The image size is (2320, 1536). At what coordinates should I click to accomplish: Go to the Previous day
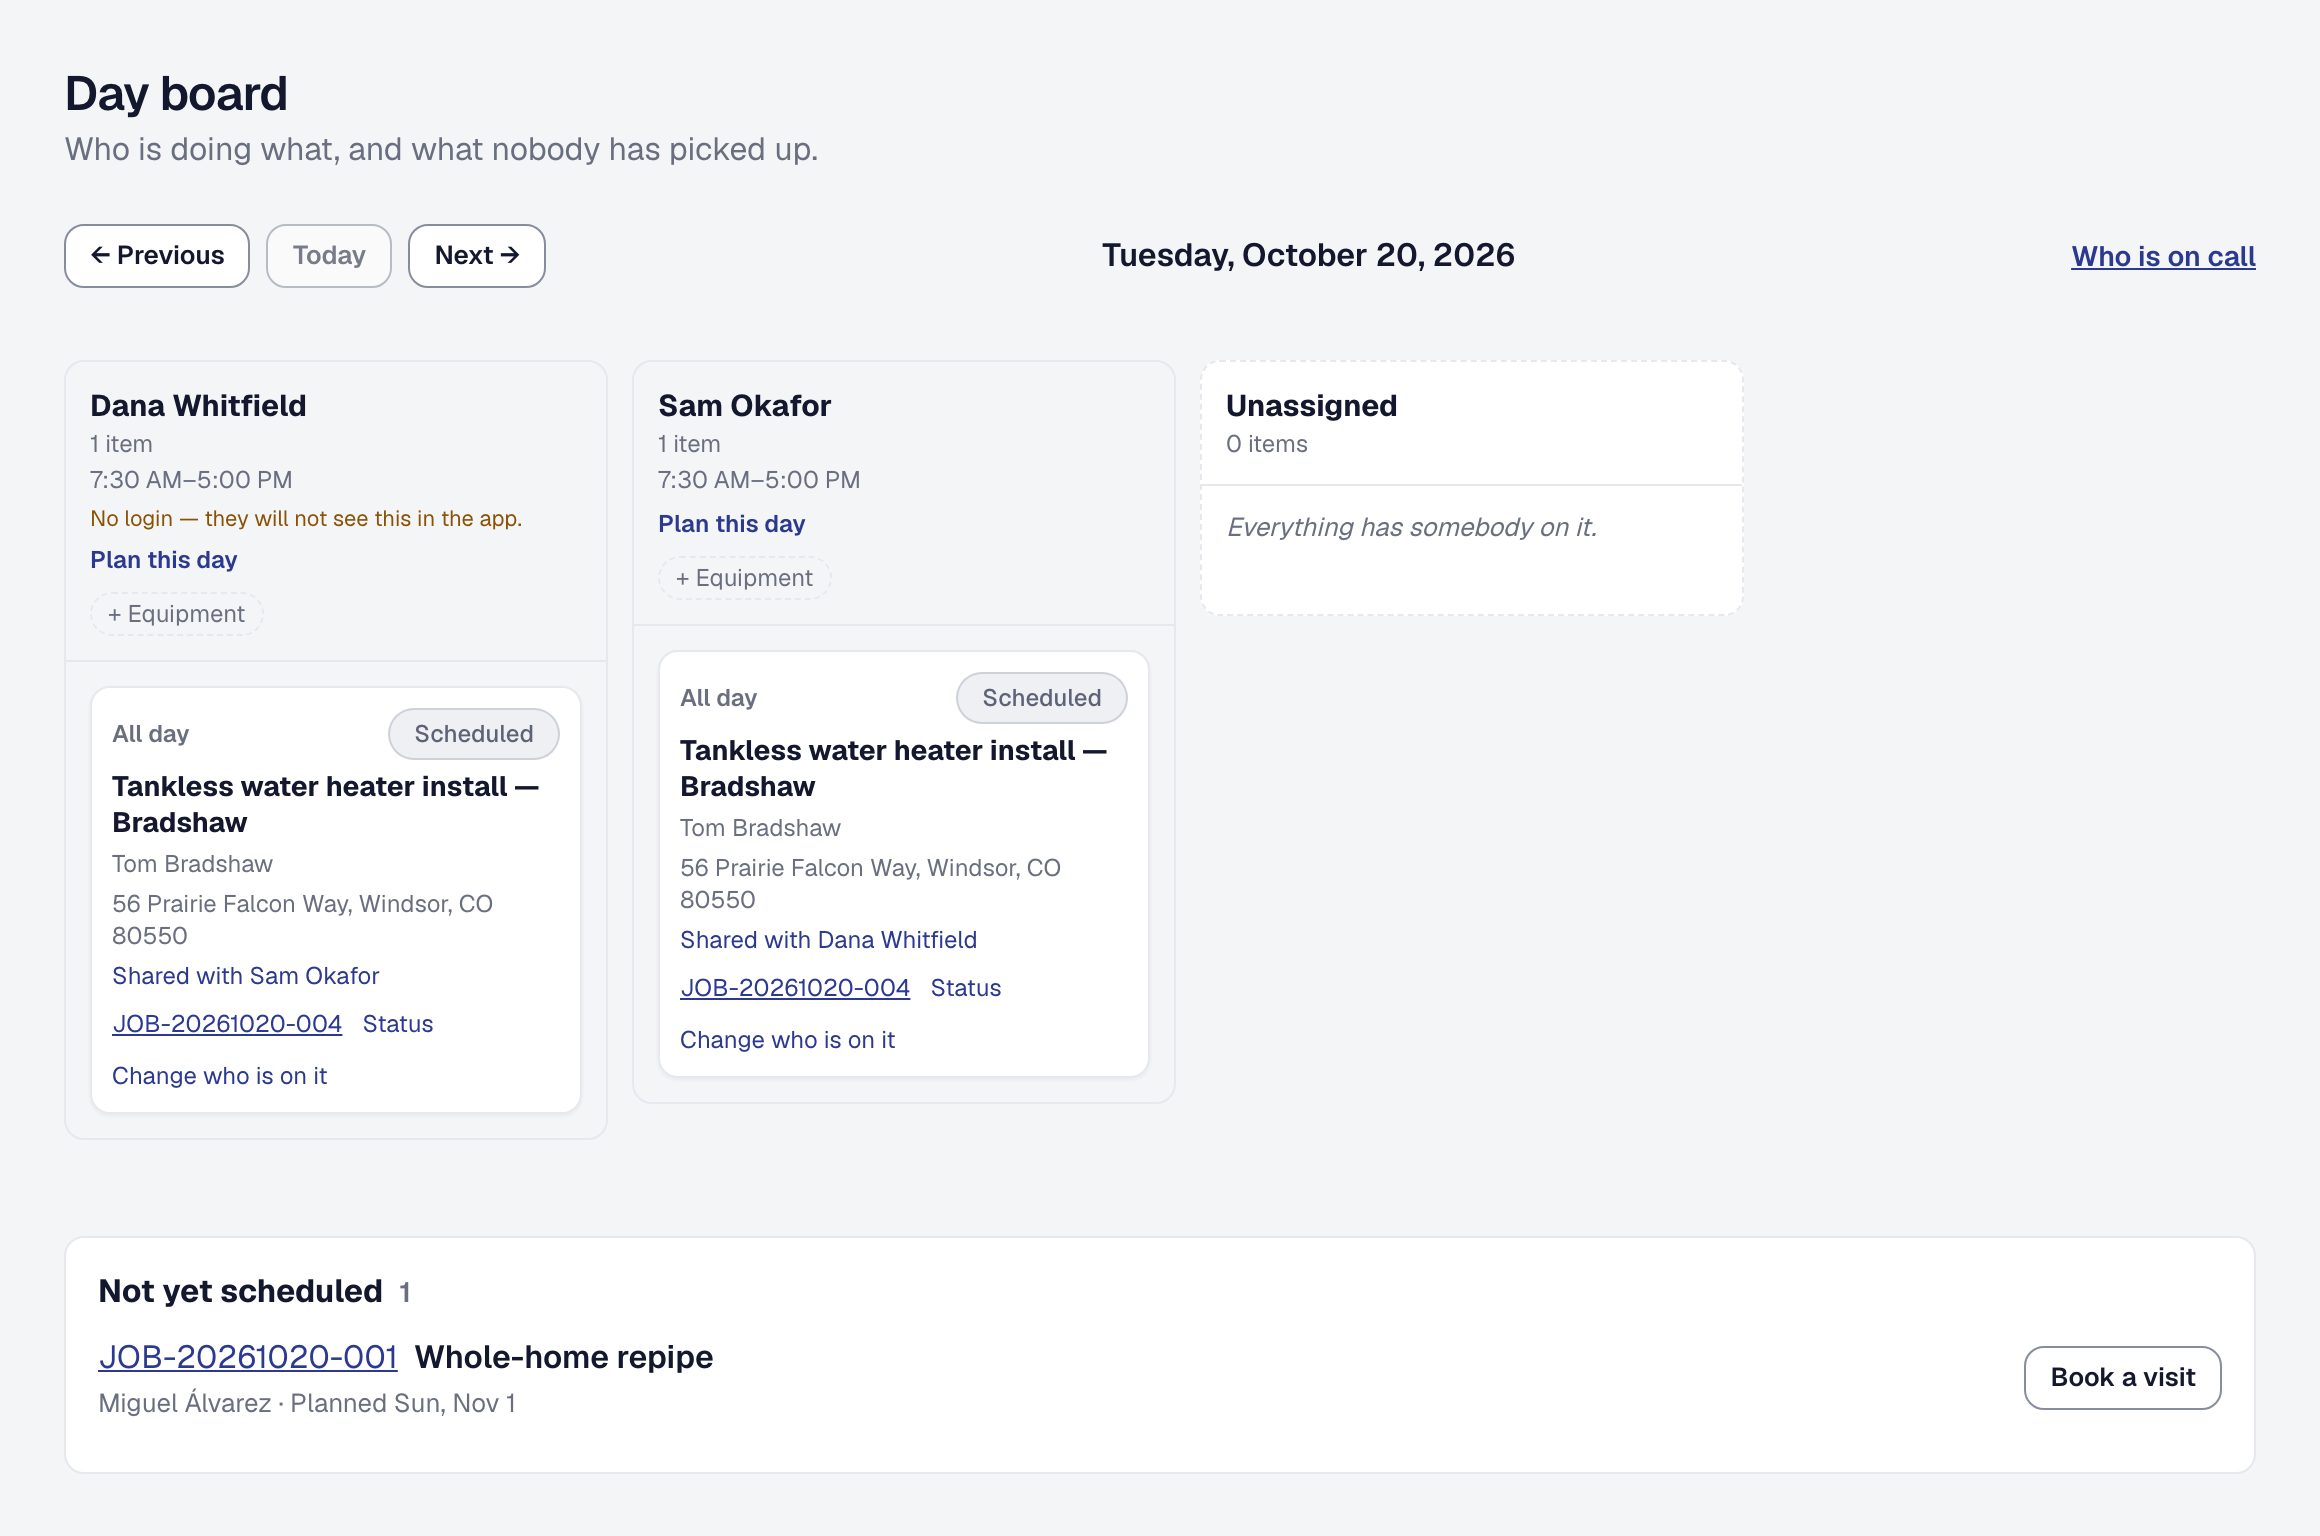157,256
